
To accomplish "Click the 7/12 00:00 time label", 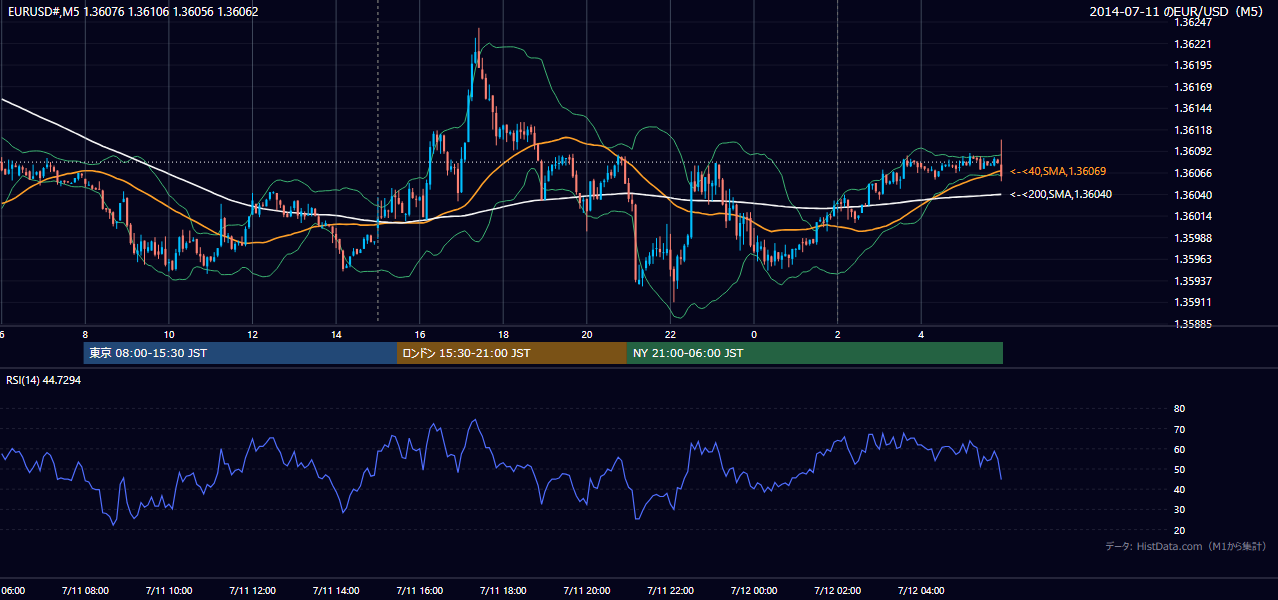I will (754, 590).
